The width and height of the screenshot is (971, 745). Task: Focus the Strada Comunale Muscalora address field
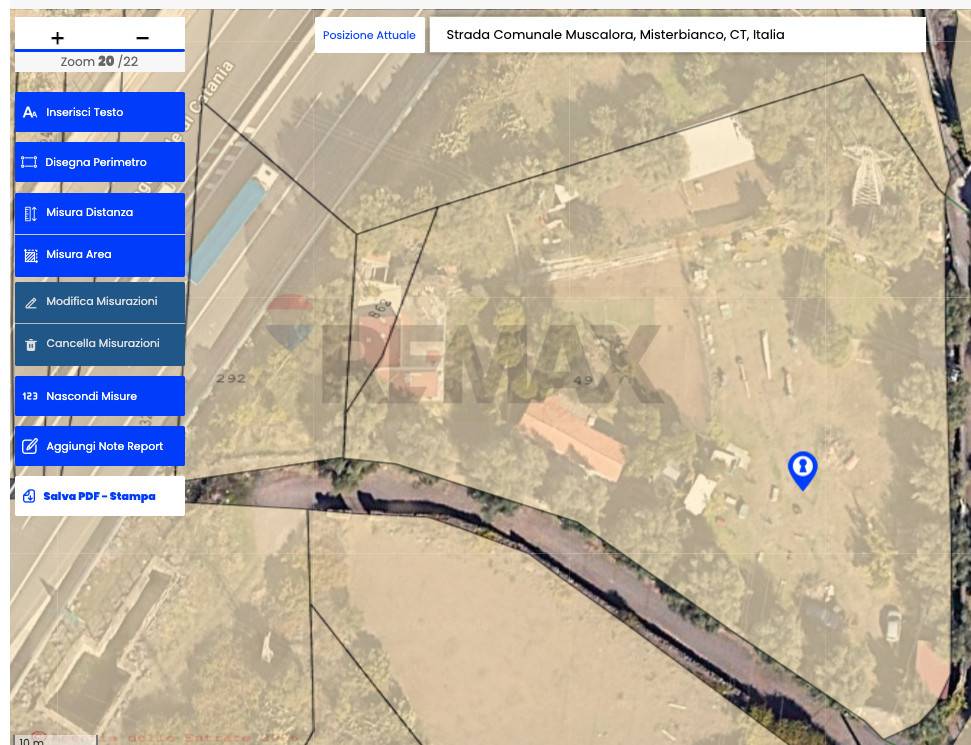point(677,35)
